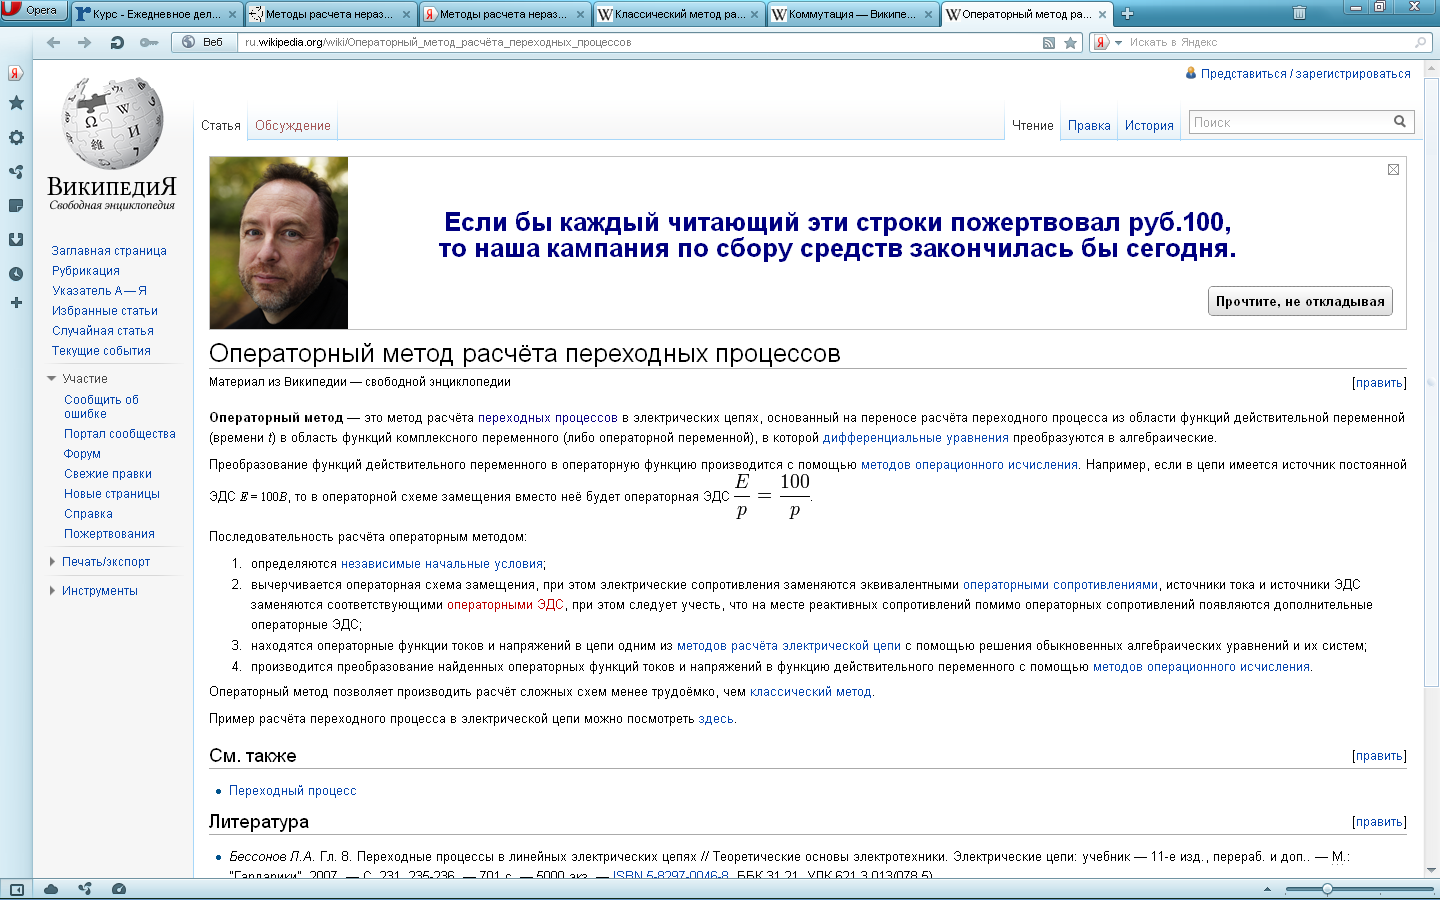Open a new tab with plus button

(x=1127, y=14)
